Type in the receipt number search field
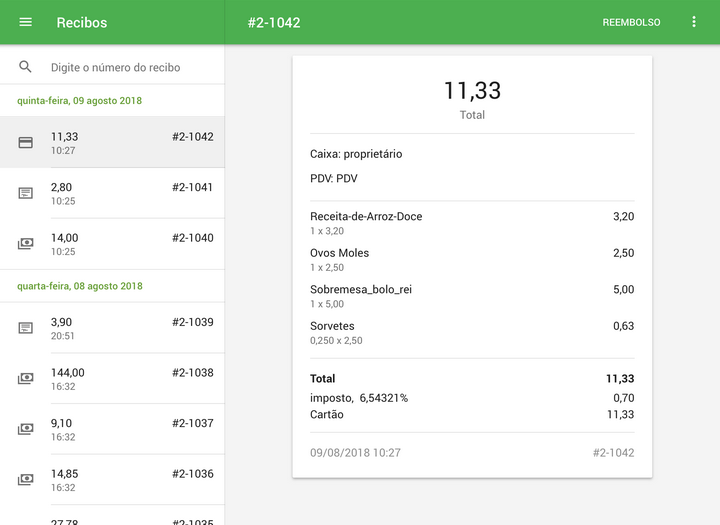720x525 pixels. coord(130,67)
